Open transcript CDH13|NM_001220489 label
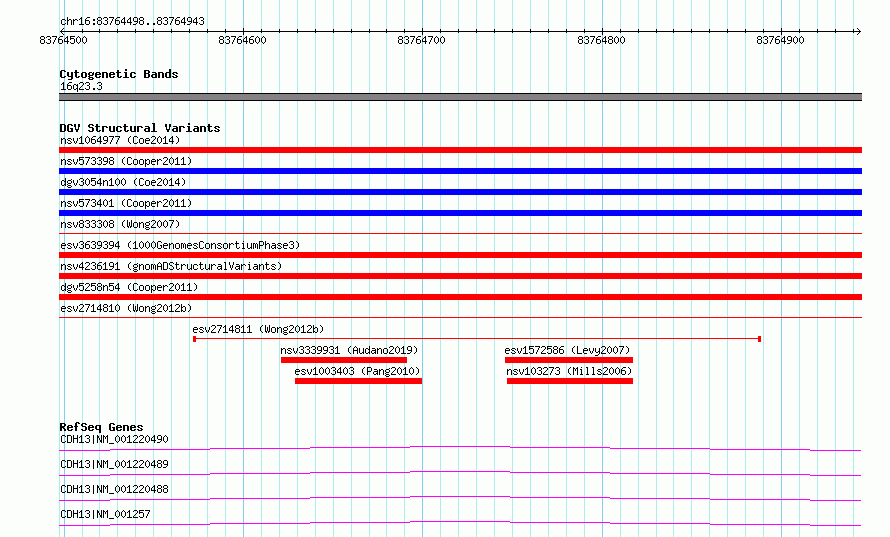 114,464
